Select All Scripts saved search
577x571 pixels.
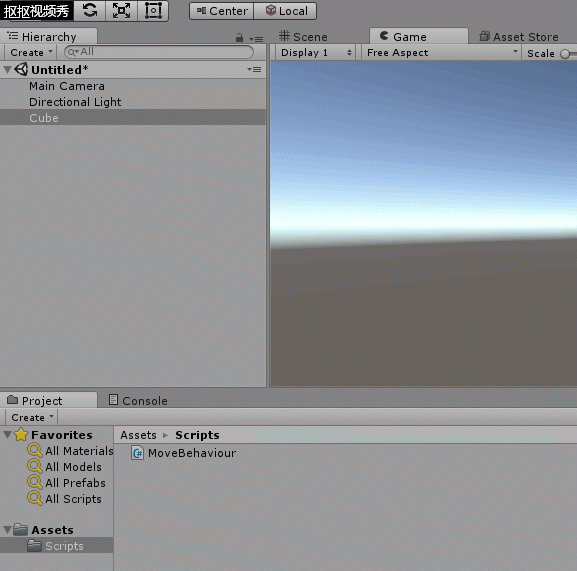pos(65,499)
